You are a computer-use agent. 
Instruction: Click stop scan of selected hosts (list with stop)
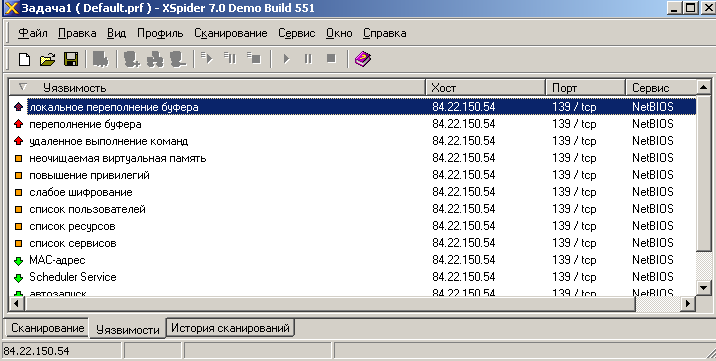(253, 58)
